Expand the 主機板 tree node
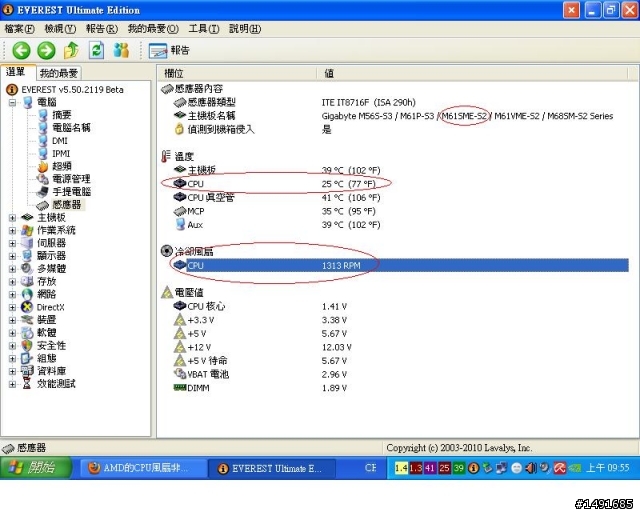640x512 pixels. click(x=12, y=218)
